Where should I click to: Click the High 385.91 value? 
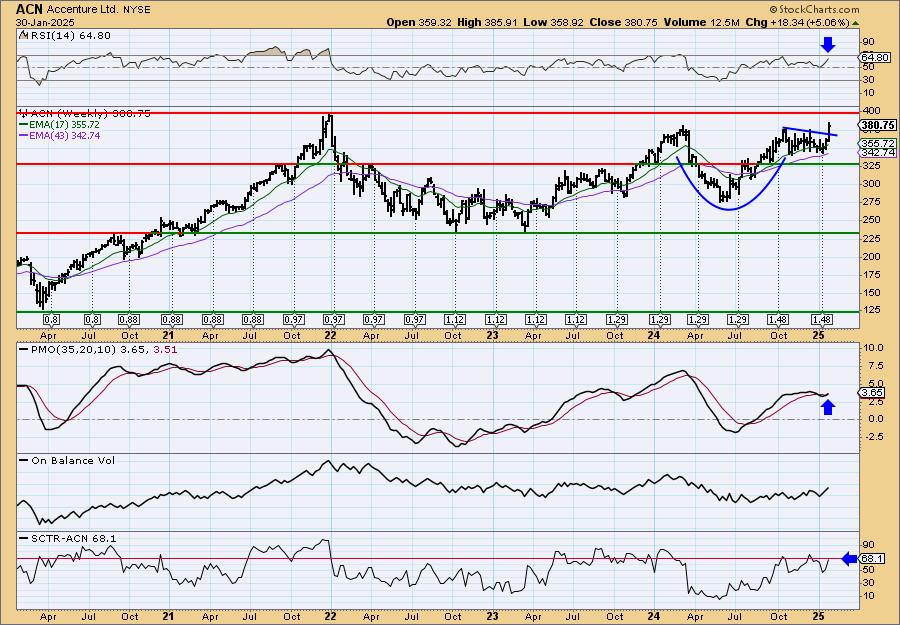coord(488,22)
